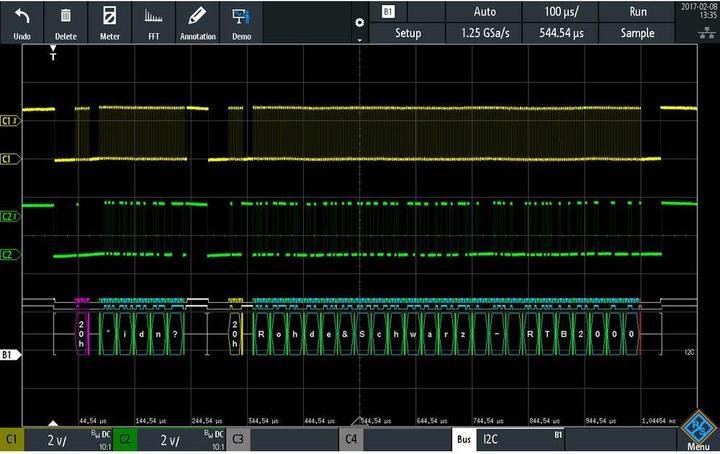Click the Delete trash icon
The width and height of the screenshot is (720, 454).
pyautogui.click(x=66, y=22)
